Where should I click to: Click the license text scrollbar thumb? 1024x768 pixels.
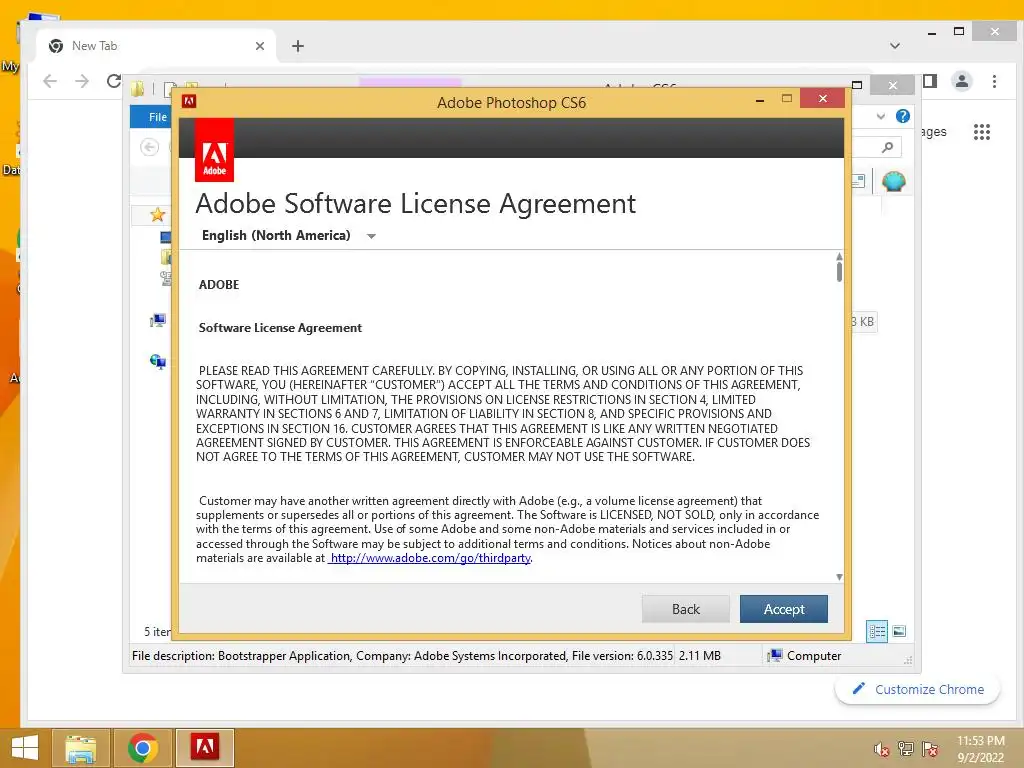click(x=839, y=270)
